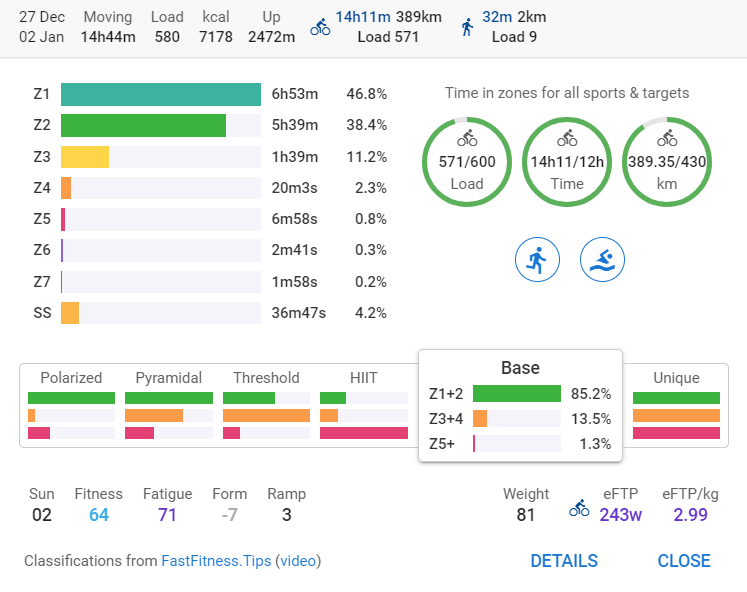Screen dimensions: 747x592
Task: Select the Threshold classification
Action: pos(266,404)
